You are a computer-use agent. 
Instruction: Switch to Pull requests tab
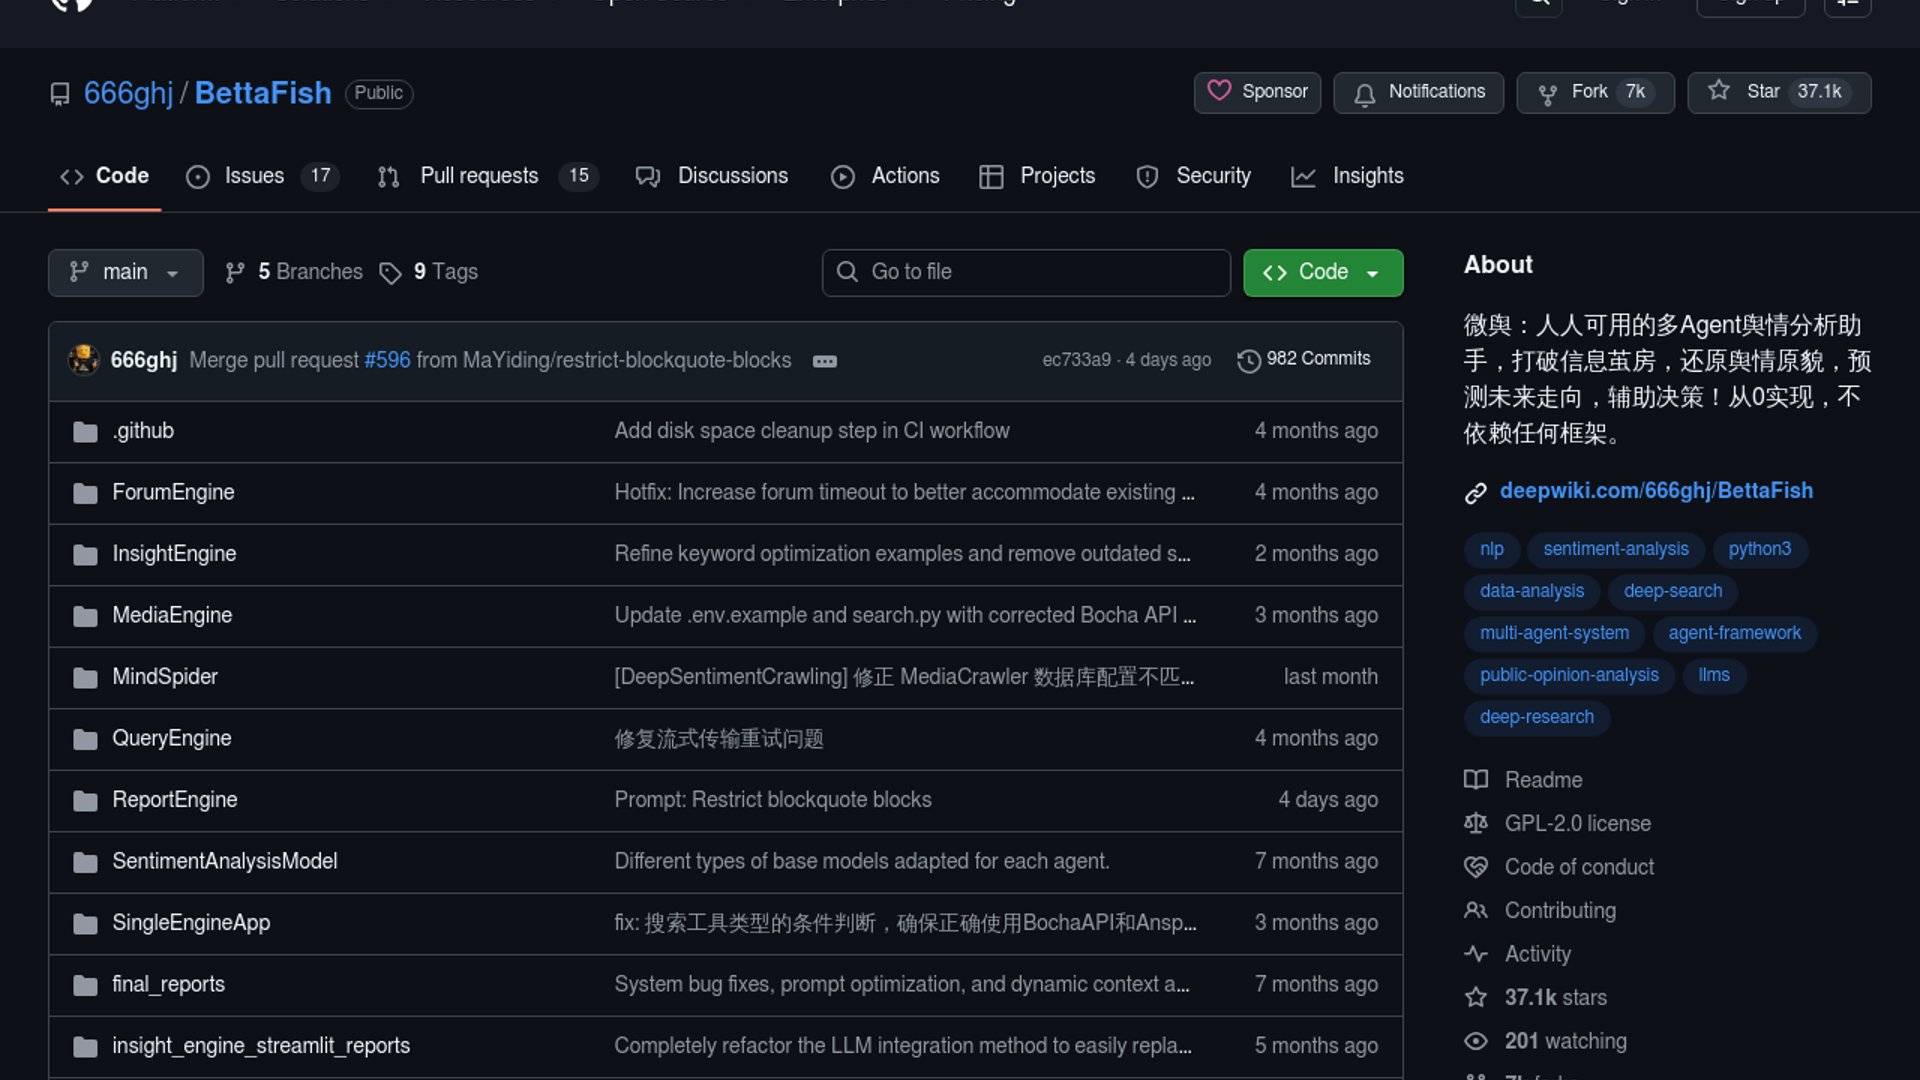(479, 176)
